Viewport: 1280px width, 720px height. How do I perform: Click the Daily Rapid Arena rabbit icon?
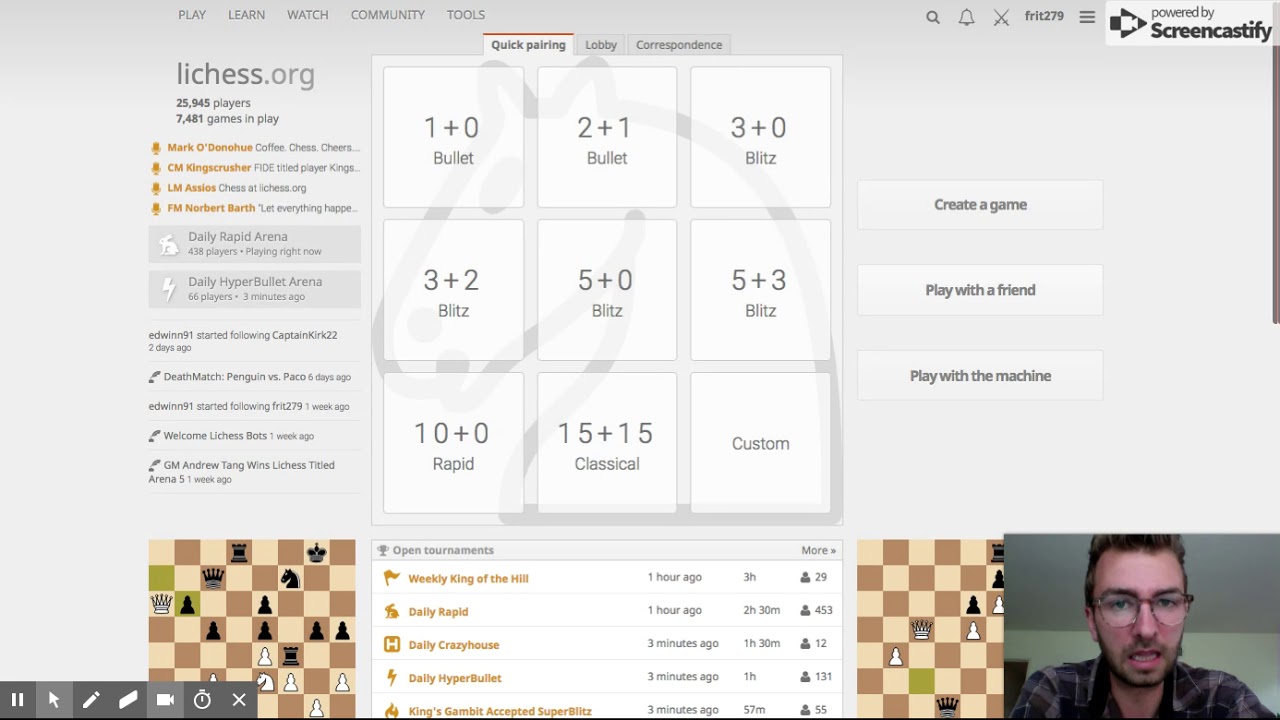[169, 244]
